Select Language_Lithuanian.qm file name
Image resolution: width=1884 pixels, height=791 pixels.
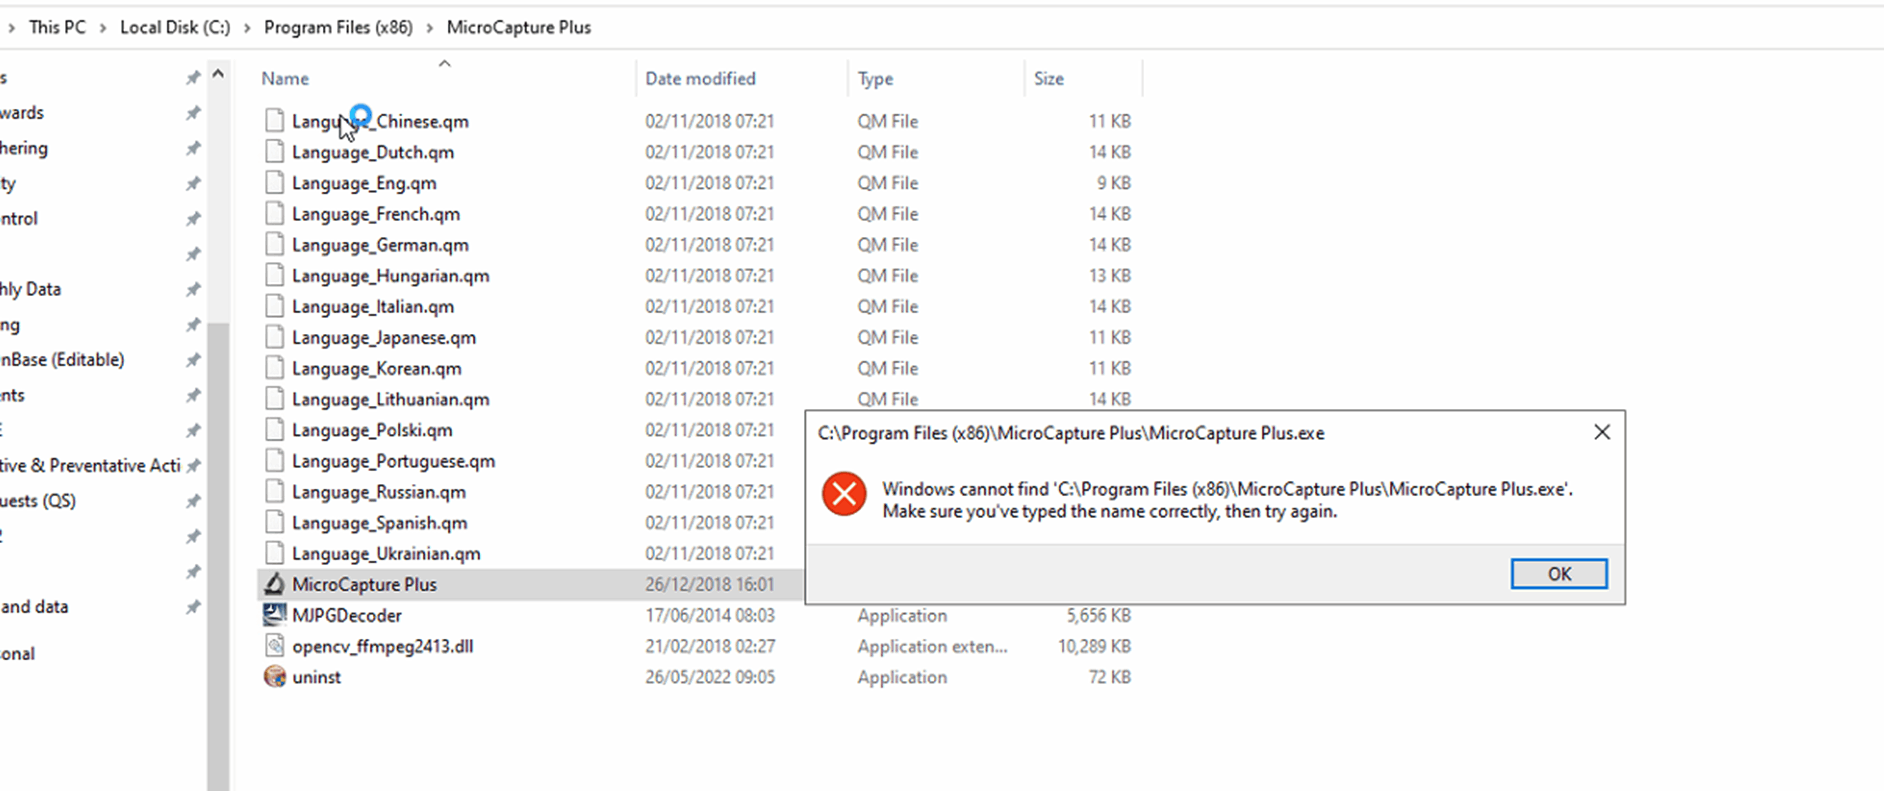pyautogui.click(x=390, y=399)
